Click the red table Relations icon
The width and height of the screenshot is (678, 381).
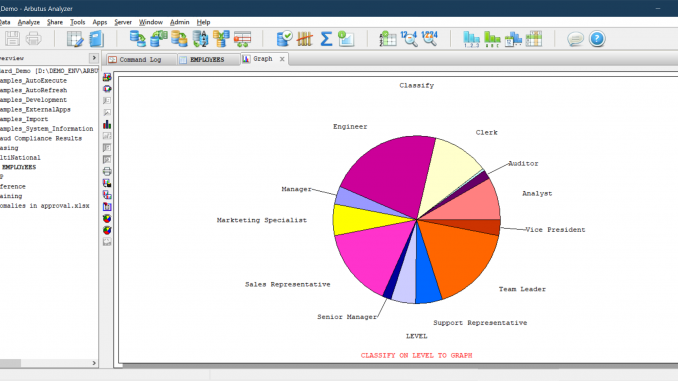click(x=242, y=39)
